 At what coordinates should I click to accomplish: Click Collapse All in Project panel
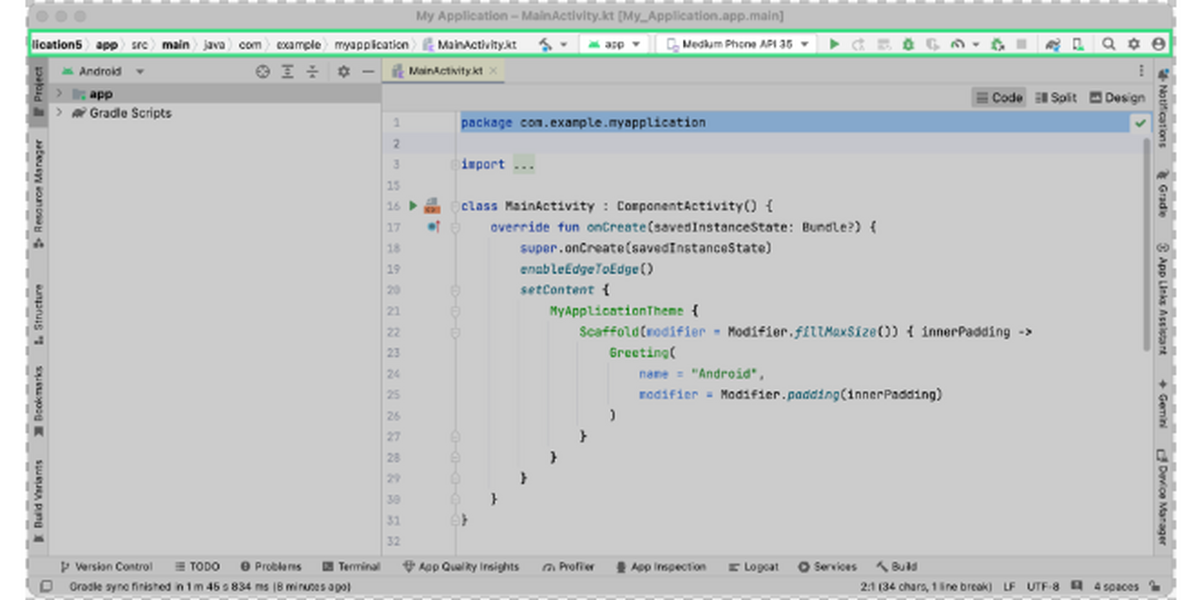312,72
